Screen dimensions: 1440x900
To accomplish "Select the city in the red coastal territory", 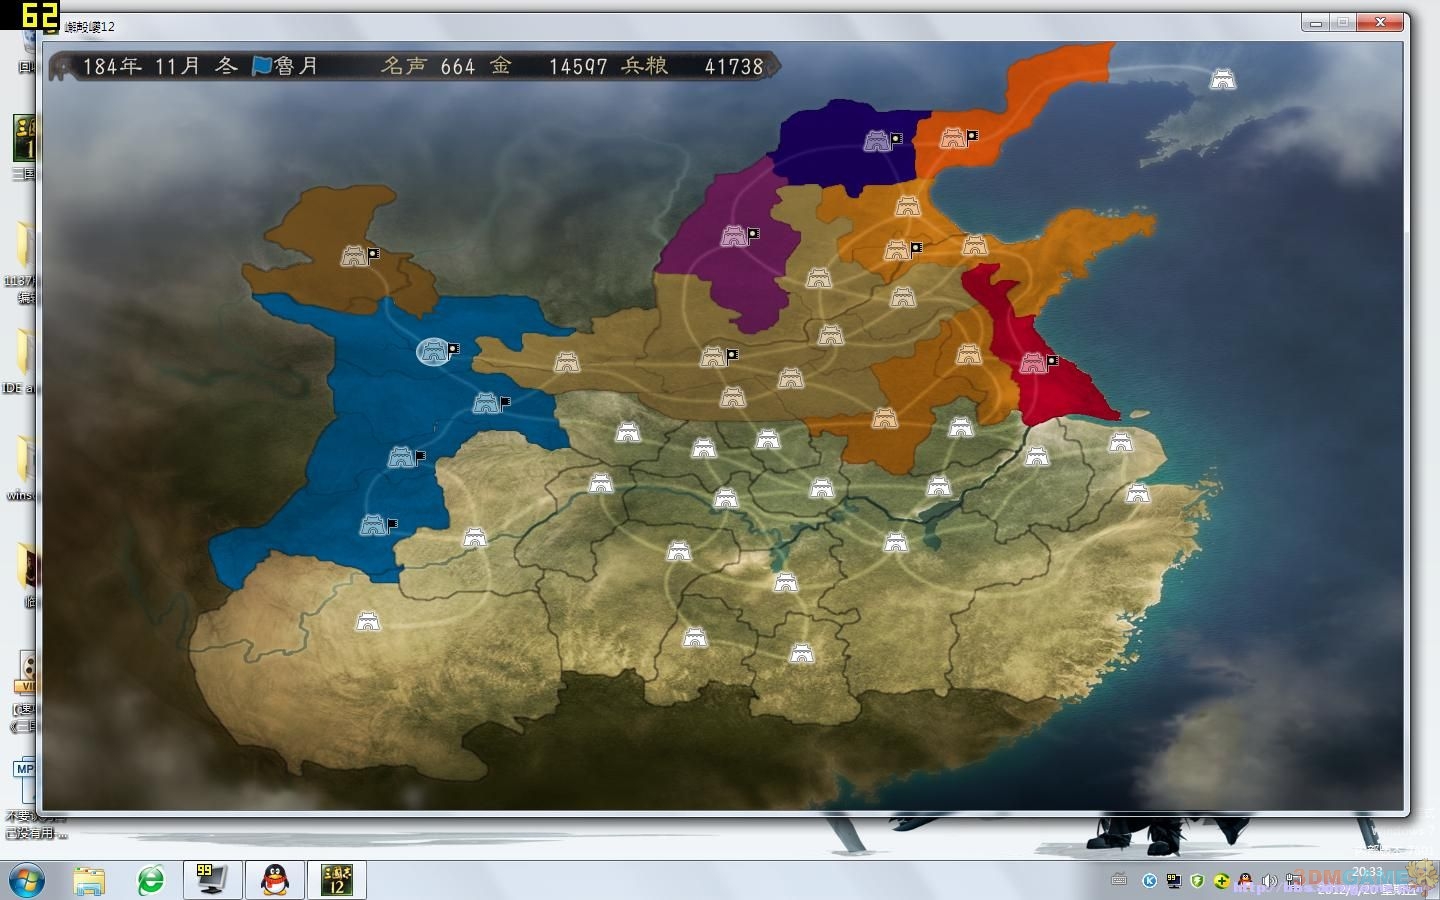I will click(x=1033, y=363).
